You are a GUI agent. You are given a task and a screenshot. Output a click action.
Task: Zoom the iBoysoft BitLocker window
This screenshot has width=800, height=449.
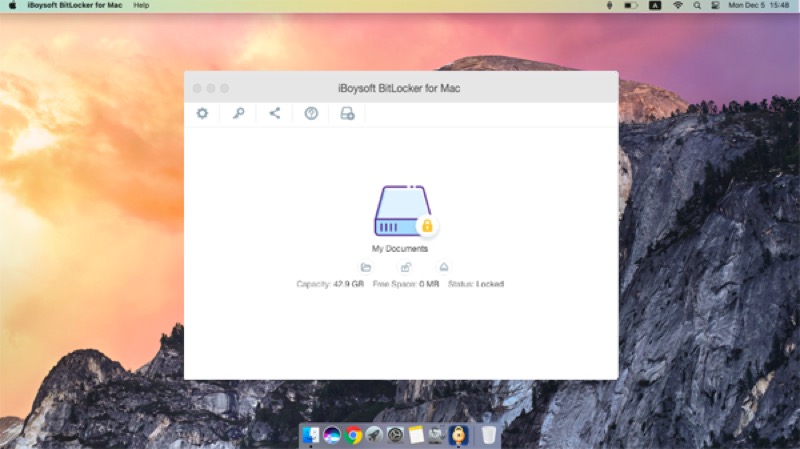(x=224, y=88)
